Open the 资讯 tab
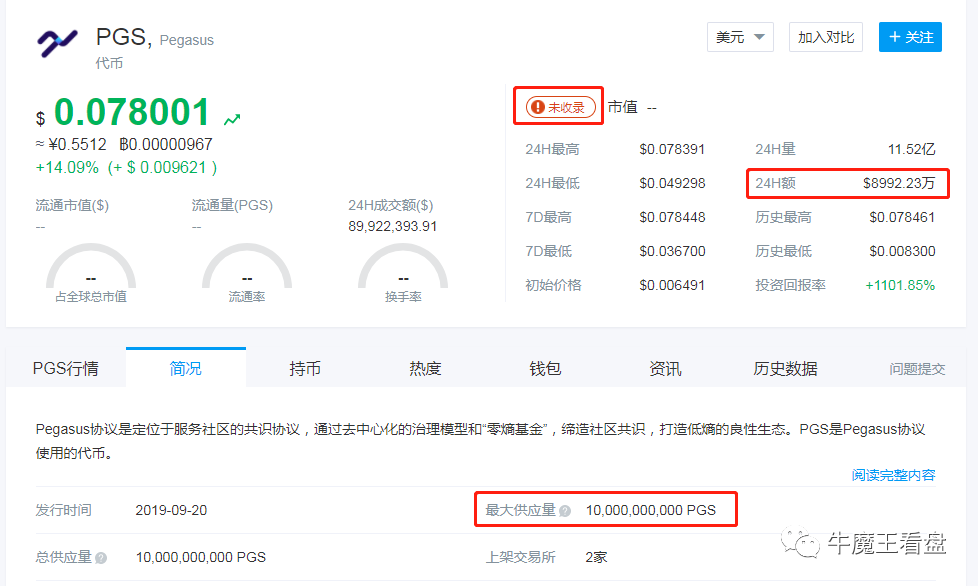Viewport: 978px width, 586px height. tap(665, 368)
